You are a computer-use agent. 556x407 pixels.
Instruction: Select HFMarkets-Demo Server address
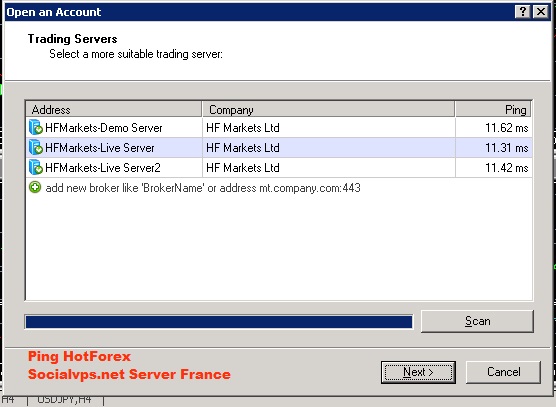pos(104,128)
